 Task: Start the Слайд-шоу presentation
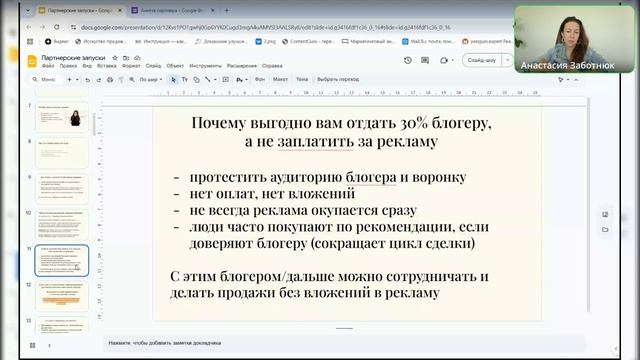(x=482, y=60)
